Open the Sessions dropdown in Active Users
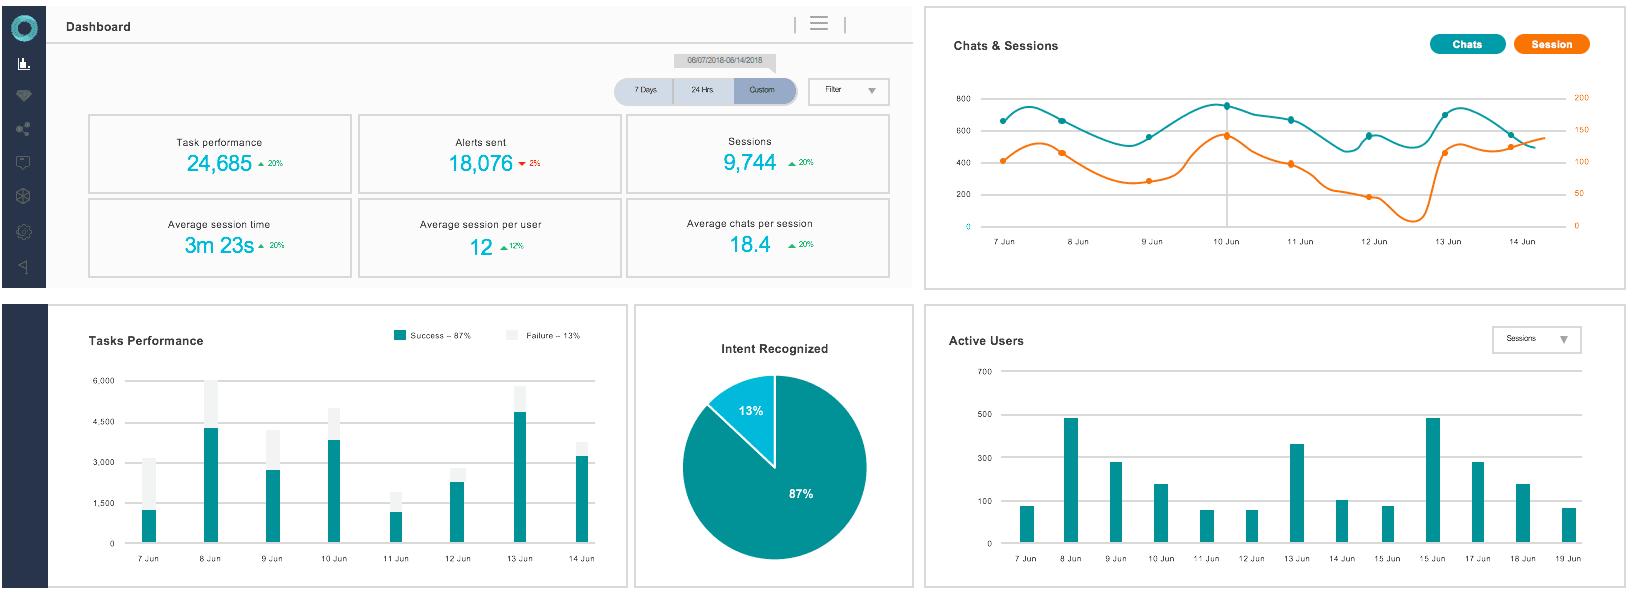 click(1535, 340)
